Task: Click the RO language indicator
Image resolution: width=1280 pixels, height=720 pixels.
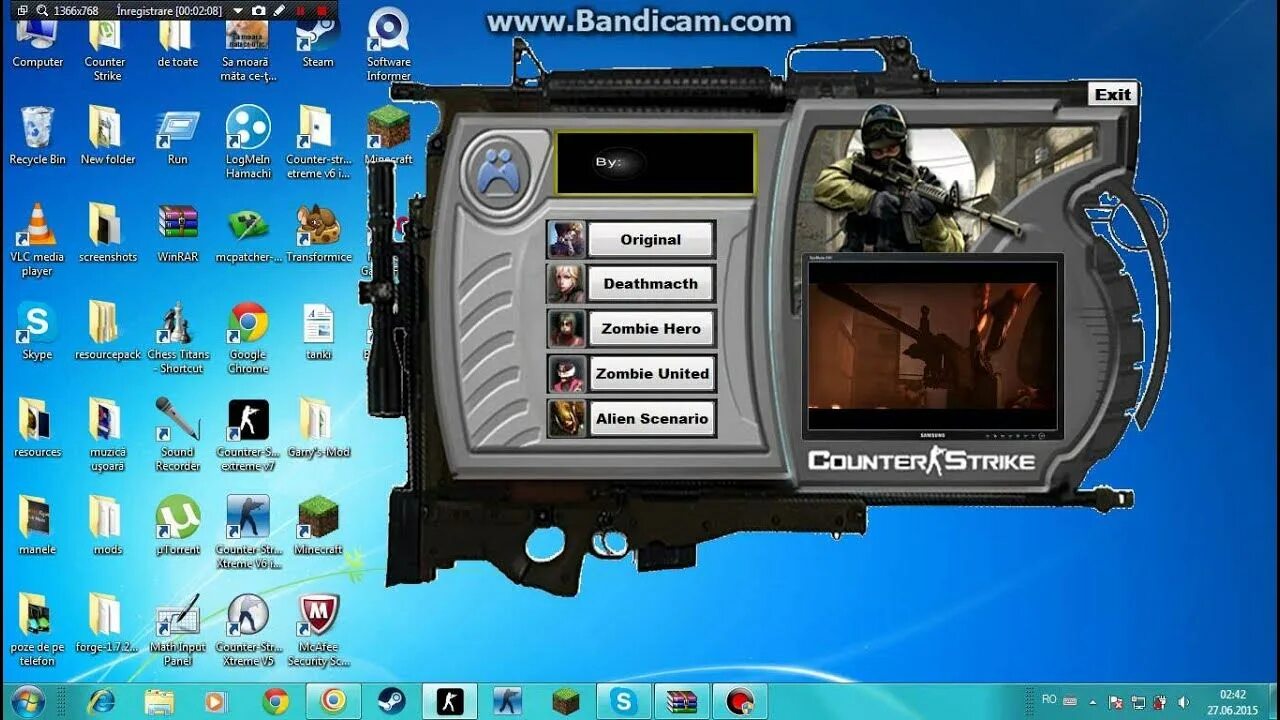Action: [x=1049, y=699]
